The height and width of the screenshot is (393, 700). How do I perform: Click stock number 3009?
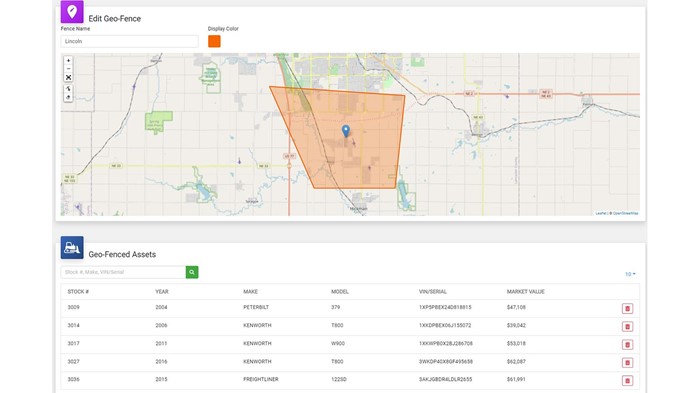click(73, 307)
